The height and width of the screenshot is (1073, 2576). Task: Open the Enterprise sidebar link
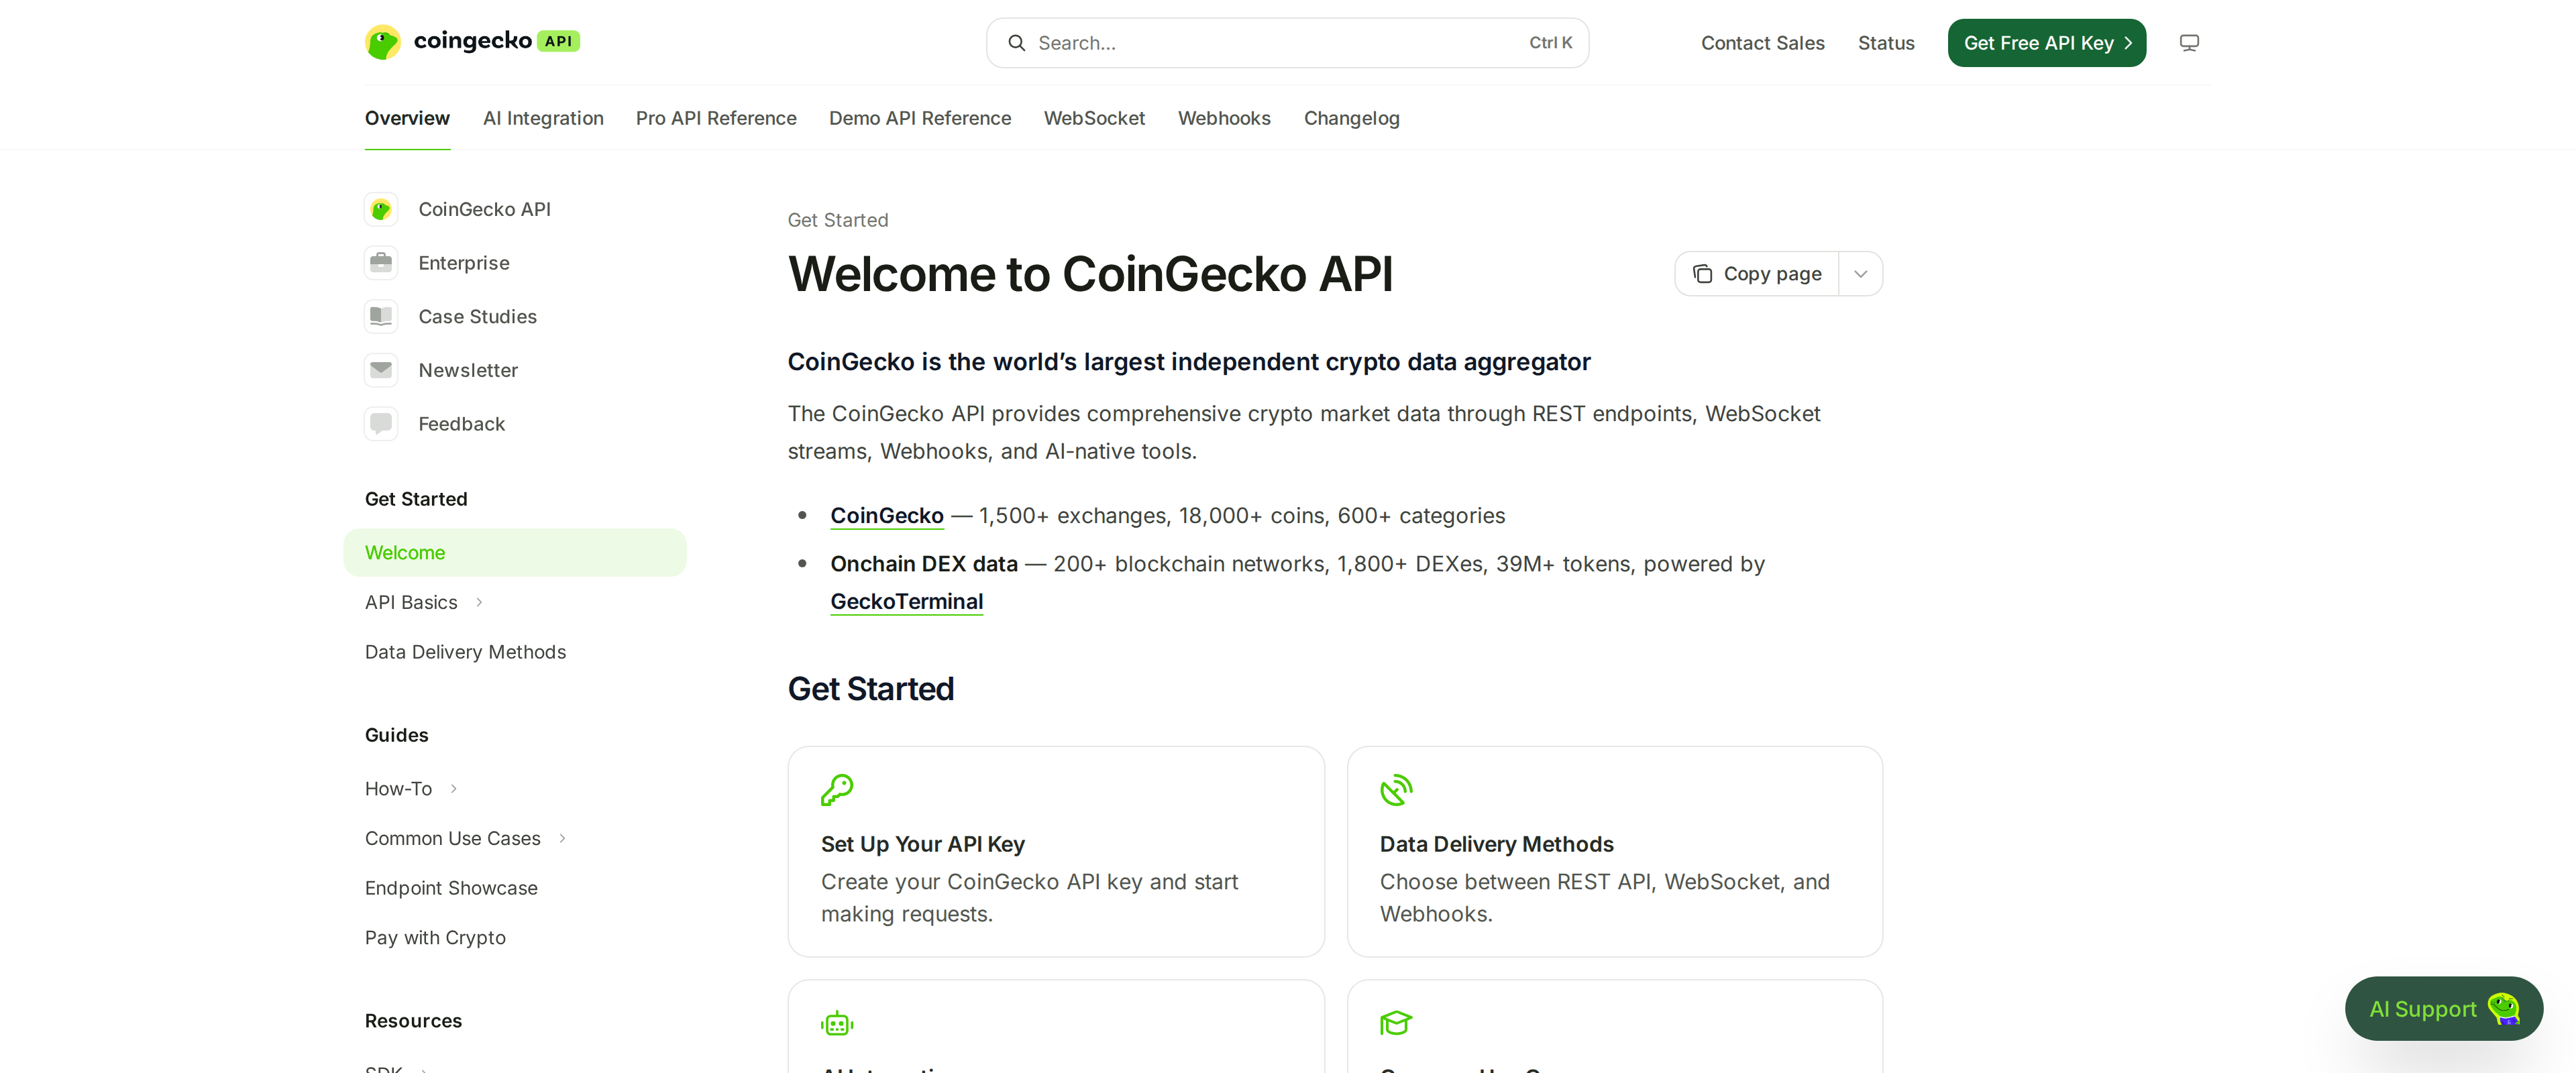click(464, 263)
